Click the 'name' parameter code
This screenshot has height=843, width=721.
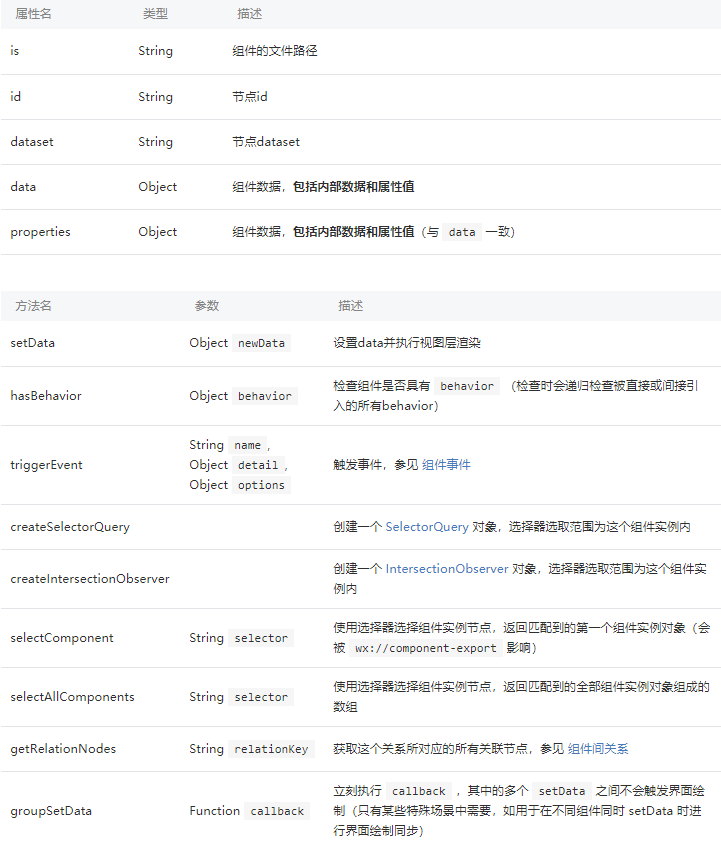247,445
